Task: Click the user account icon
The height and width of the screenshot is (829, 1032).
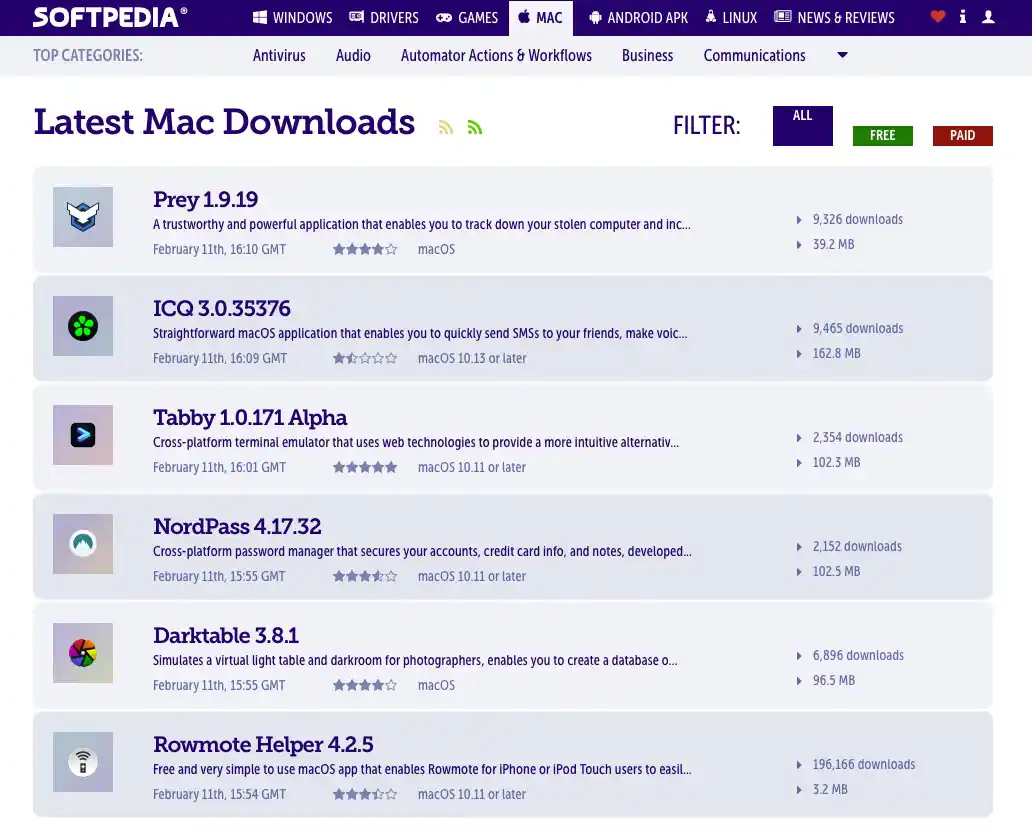Action: (x=988, y=17)
